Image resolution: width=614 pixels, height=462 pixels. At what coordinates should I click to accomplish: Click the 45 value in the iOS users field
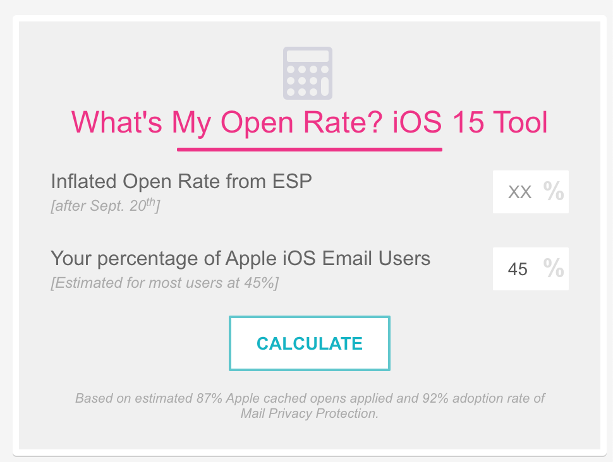[x=517, y=269]
